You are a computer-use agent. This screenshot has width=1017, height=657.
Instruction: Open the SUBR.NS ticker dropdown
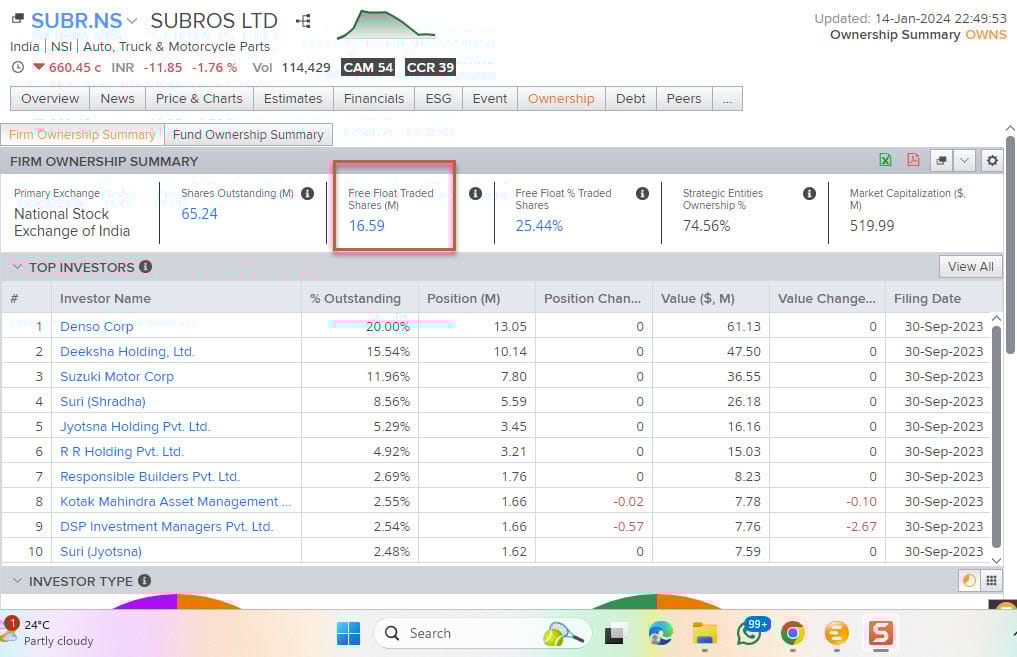(132, 21)
